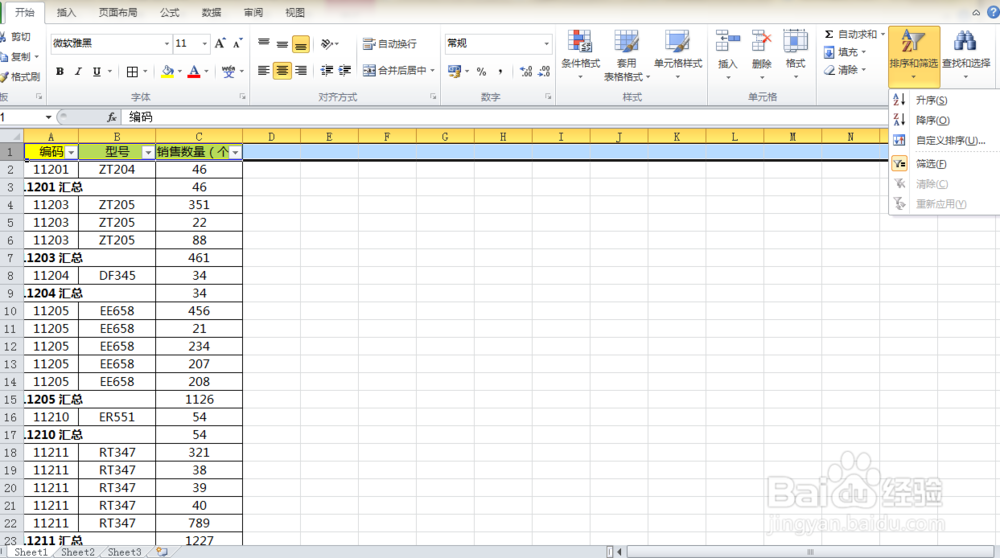Decrease font size with small A

[x=237, y=43]
